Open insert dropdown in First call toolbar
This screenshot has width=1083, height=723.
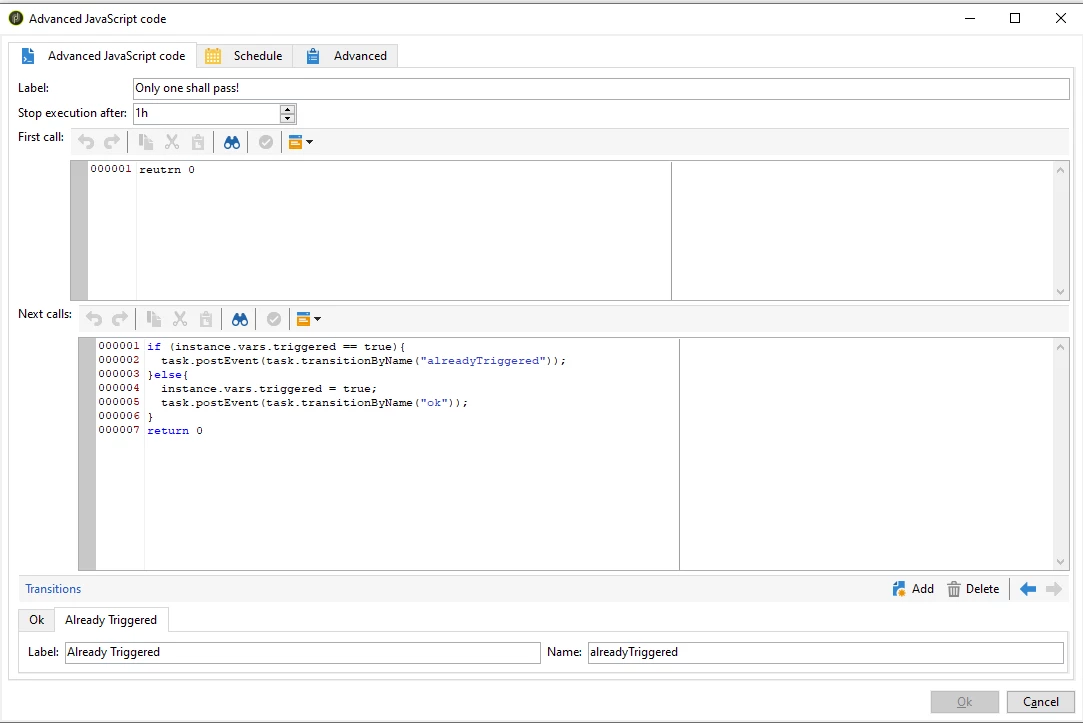coord(300,142)
